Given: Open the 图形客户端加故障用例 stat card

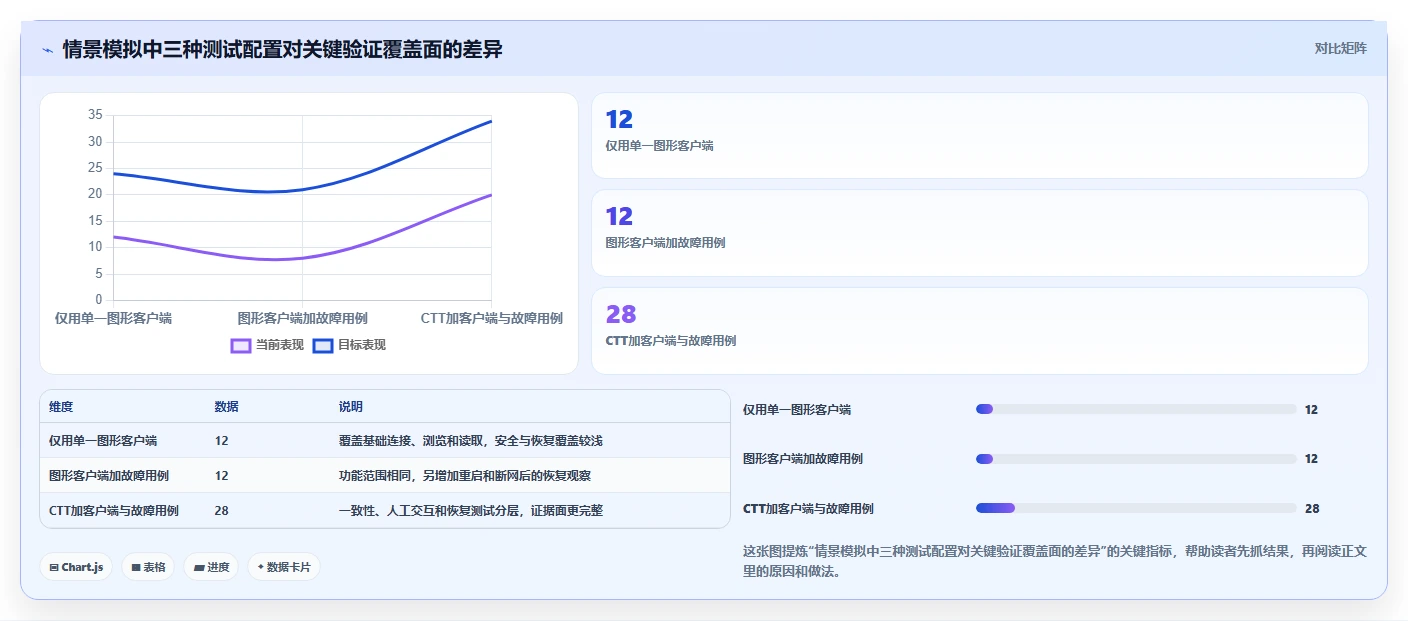Looking at the screenshot, I should 980,233.
